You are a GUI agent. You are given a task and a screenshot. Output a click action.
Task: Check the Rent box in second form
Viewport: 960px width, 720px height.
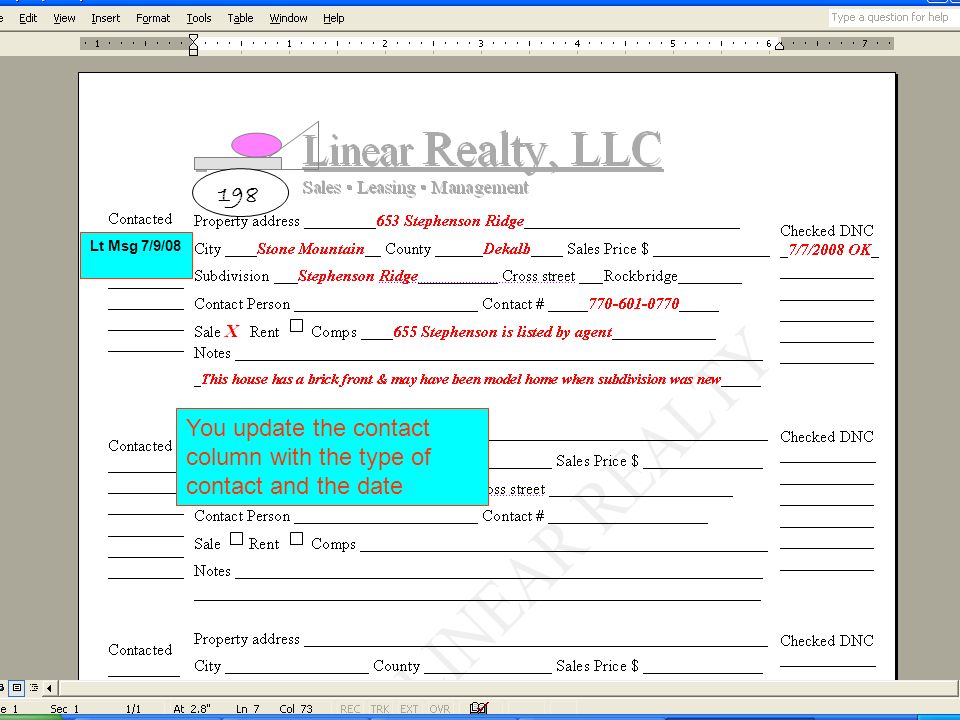pyautogui.click(x=296, y=539)
